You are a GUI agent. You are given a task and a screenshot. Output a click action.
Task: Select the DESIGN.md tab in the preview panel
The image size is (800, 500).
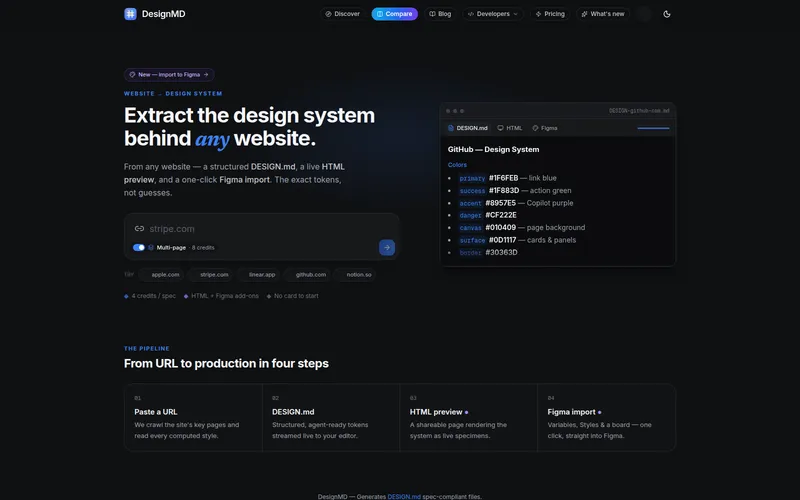[467, 128]
